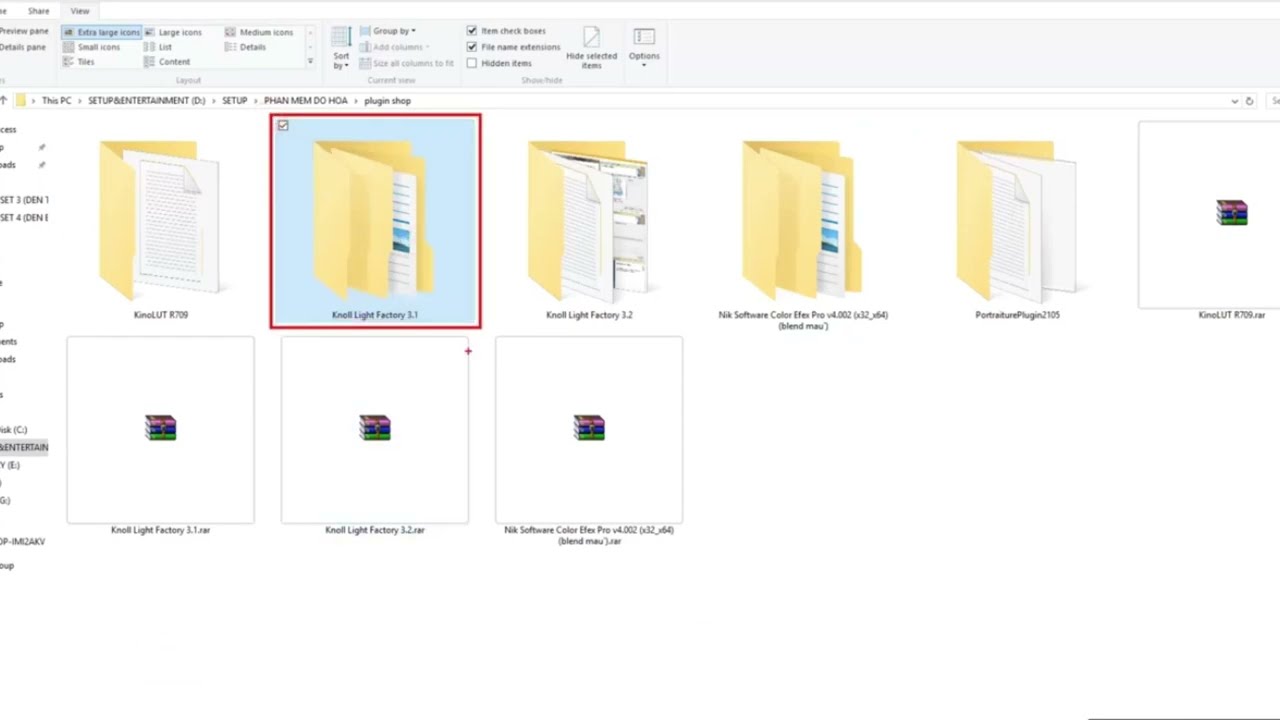The image size is (1280, 720).
Task: Open the PortraiturePlugin2105 folder
Action: pyautogui.click(x=1017, y=222)
